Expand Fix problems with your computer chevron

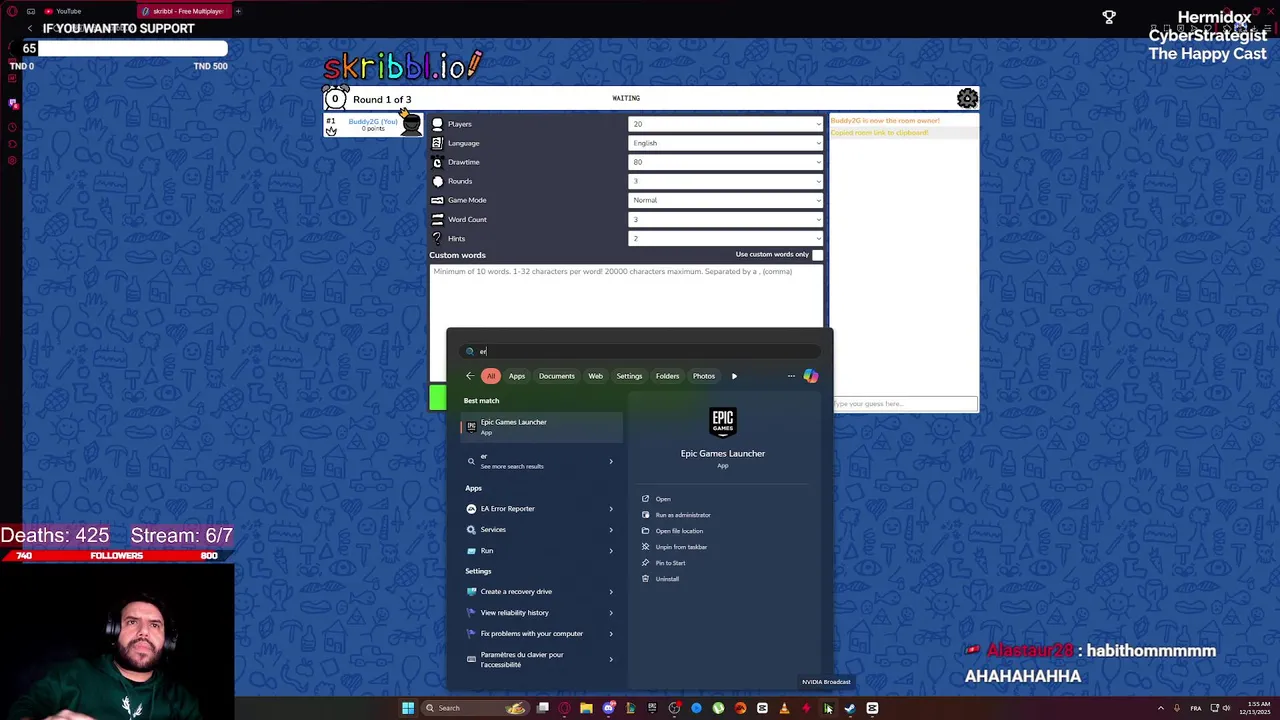pyautogui.click(x=611, y=634)
